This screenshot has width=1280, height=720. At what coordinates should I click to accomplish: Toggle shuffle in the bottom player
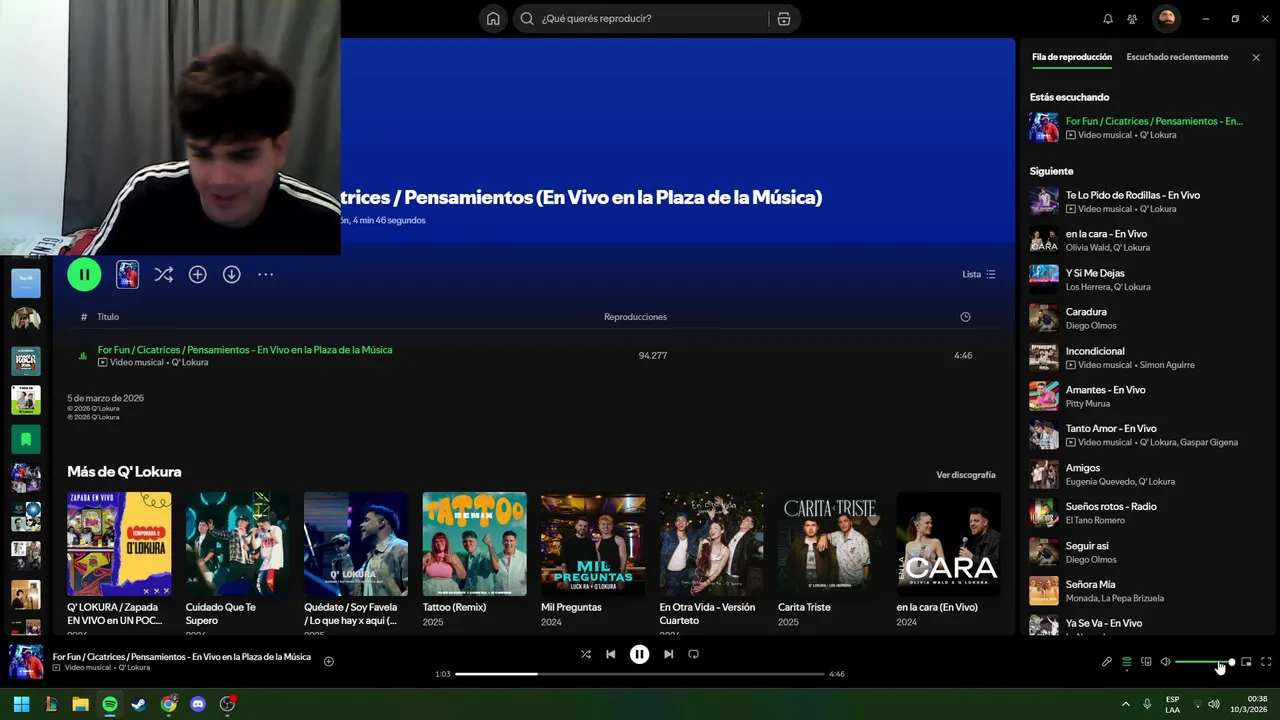pyautogui.click(x=586, y=654)
